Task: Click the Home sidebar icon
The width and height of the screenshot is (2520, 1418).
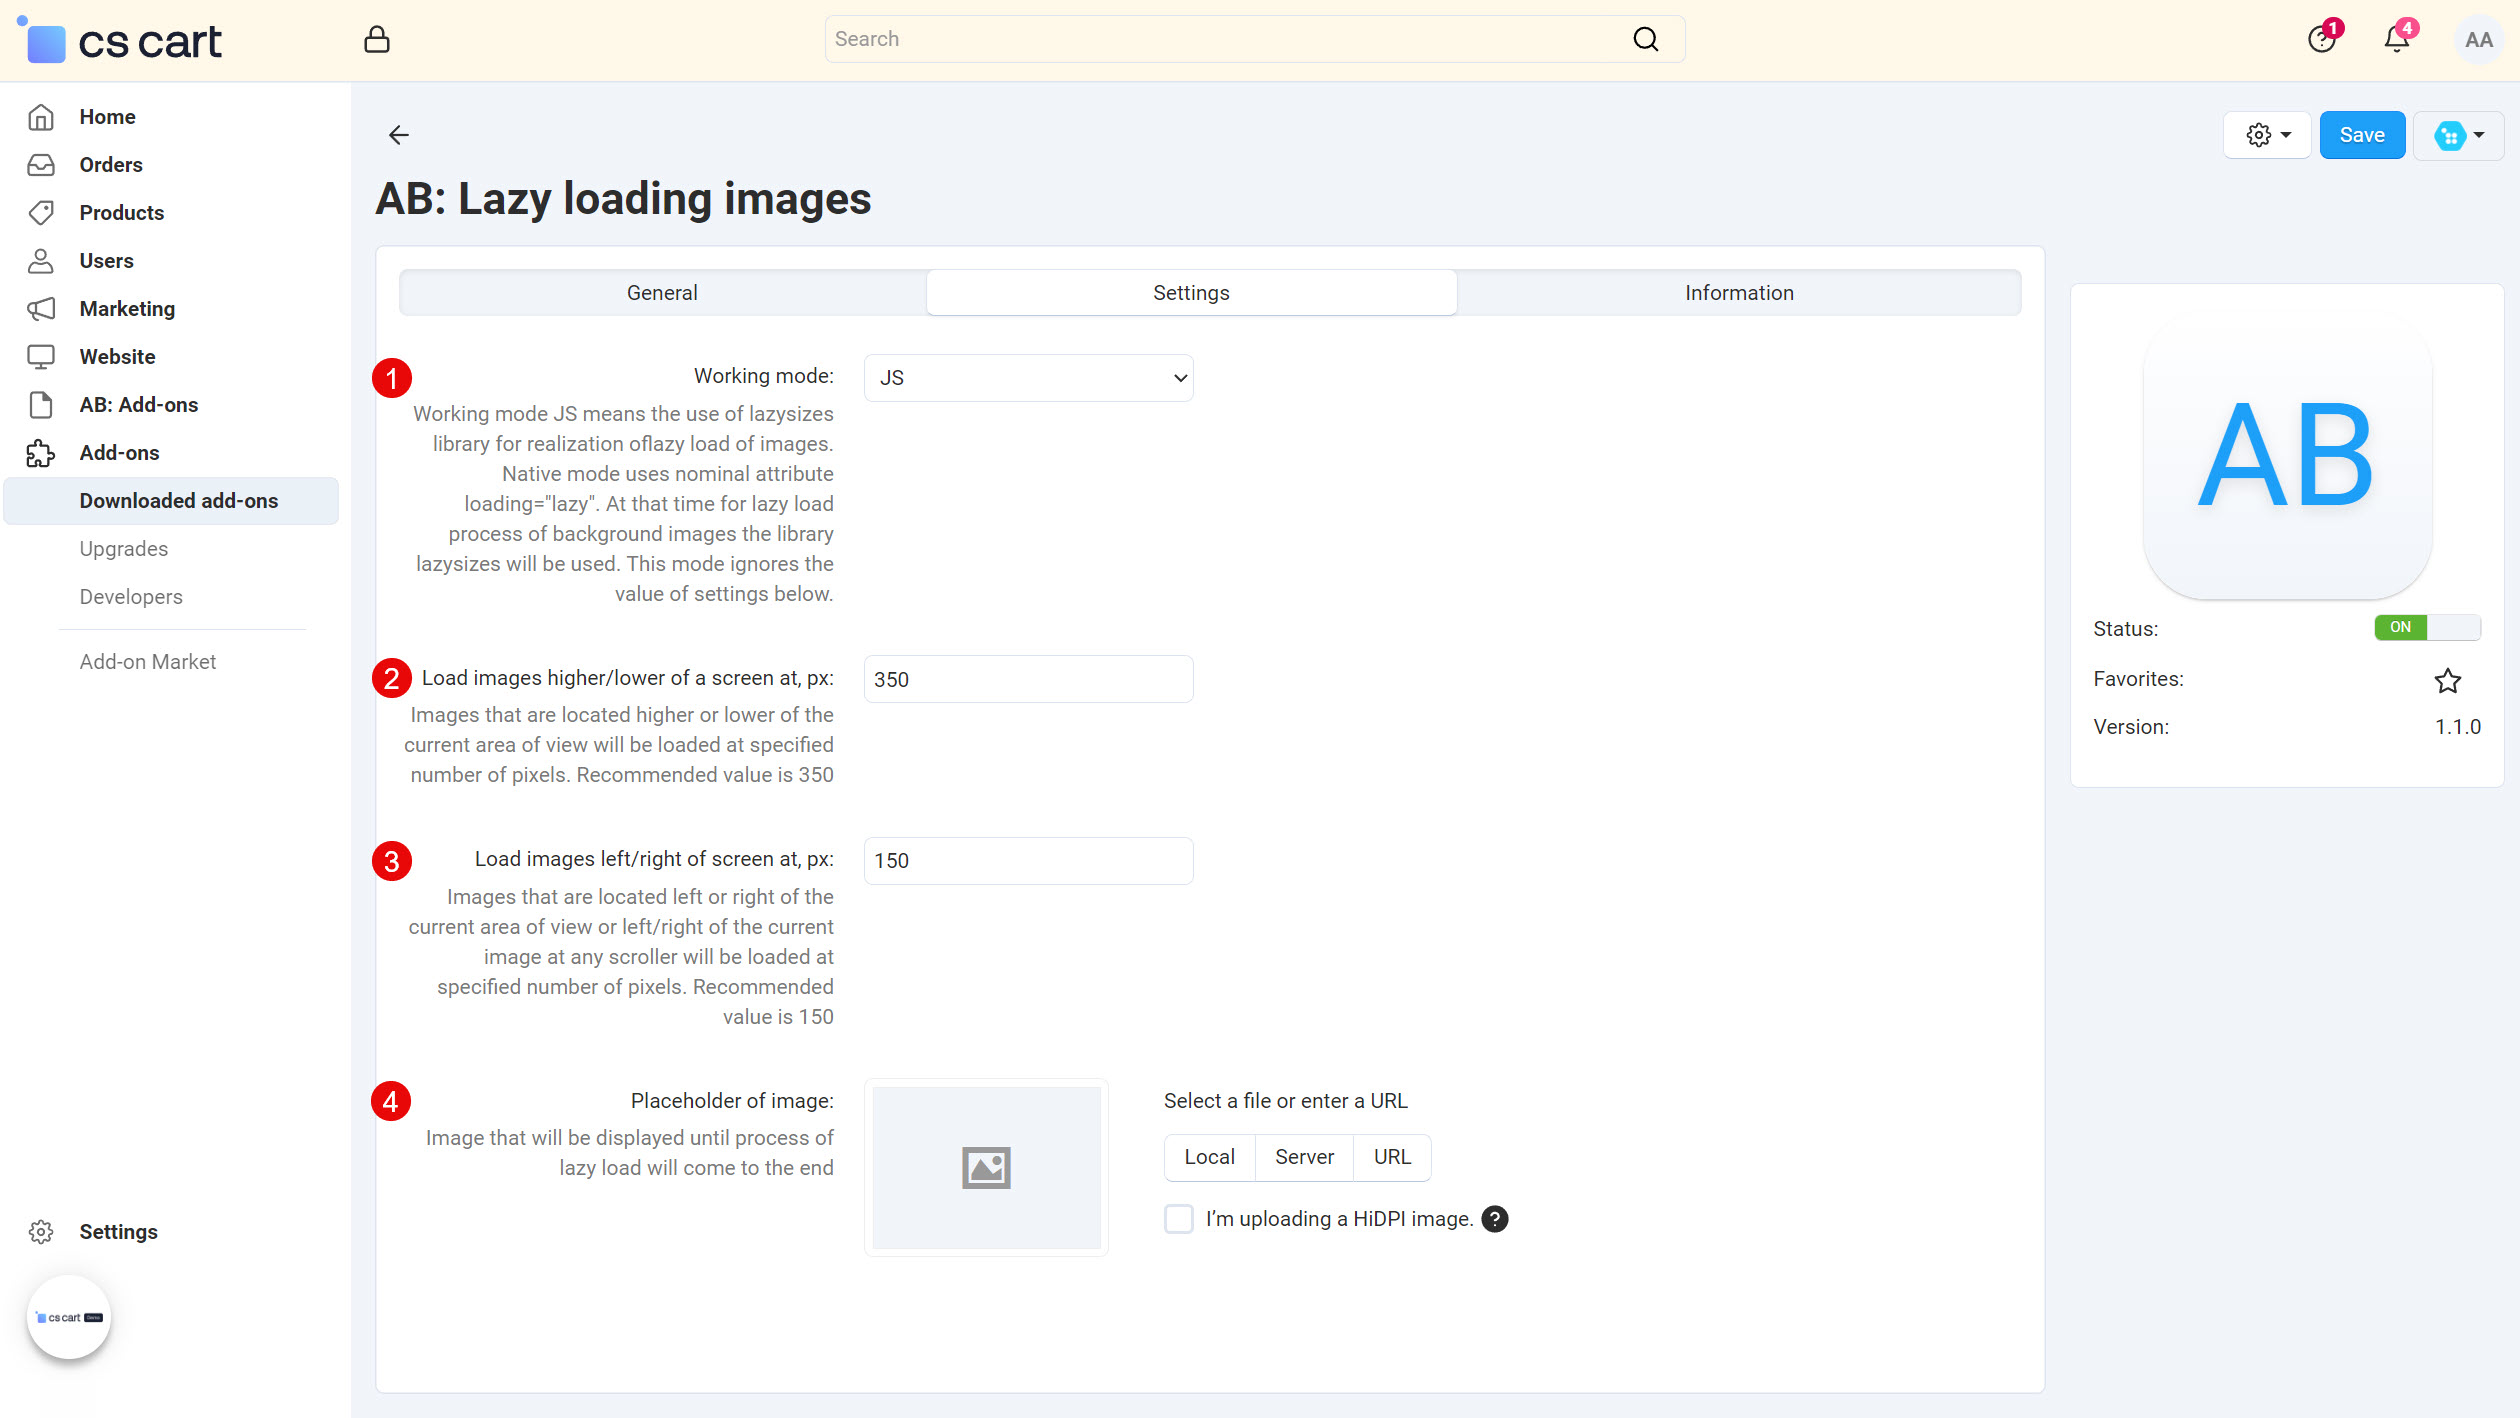Action: 41,117
